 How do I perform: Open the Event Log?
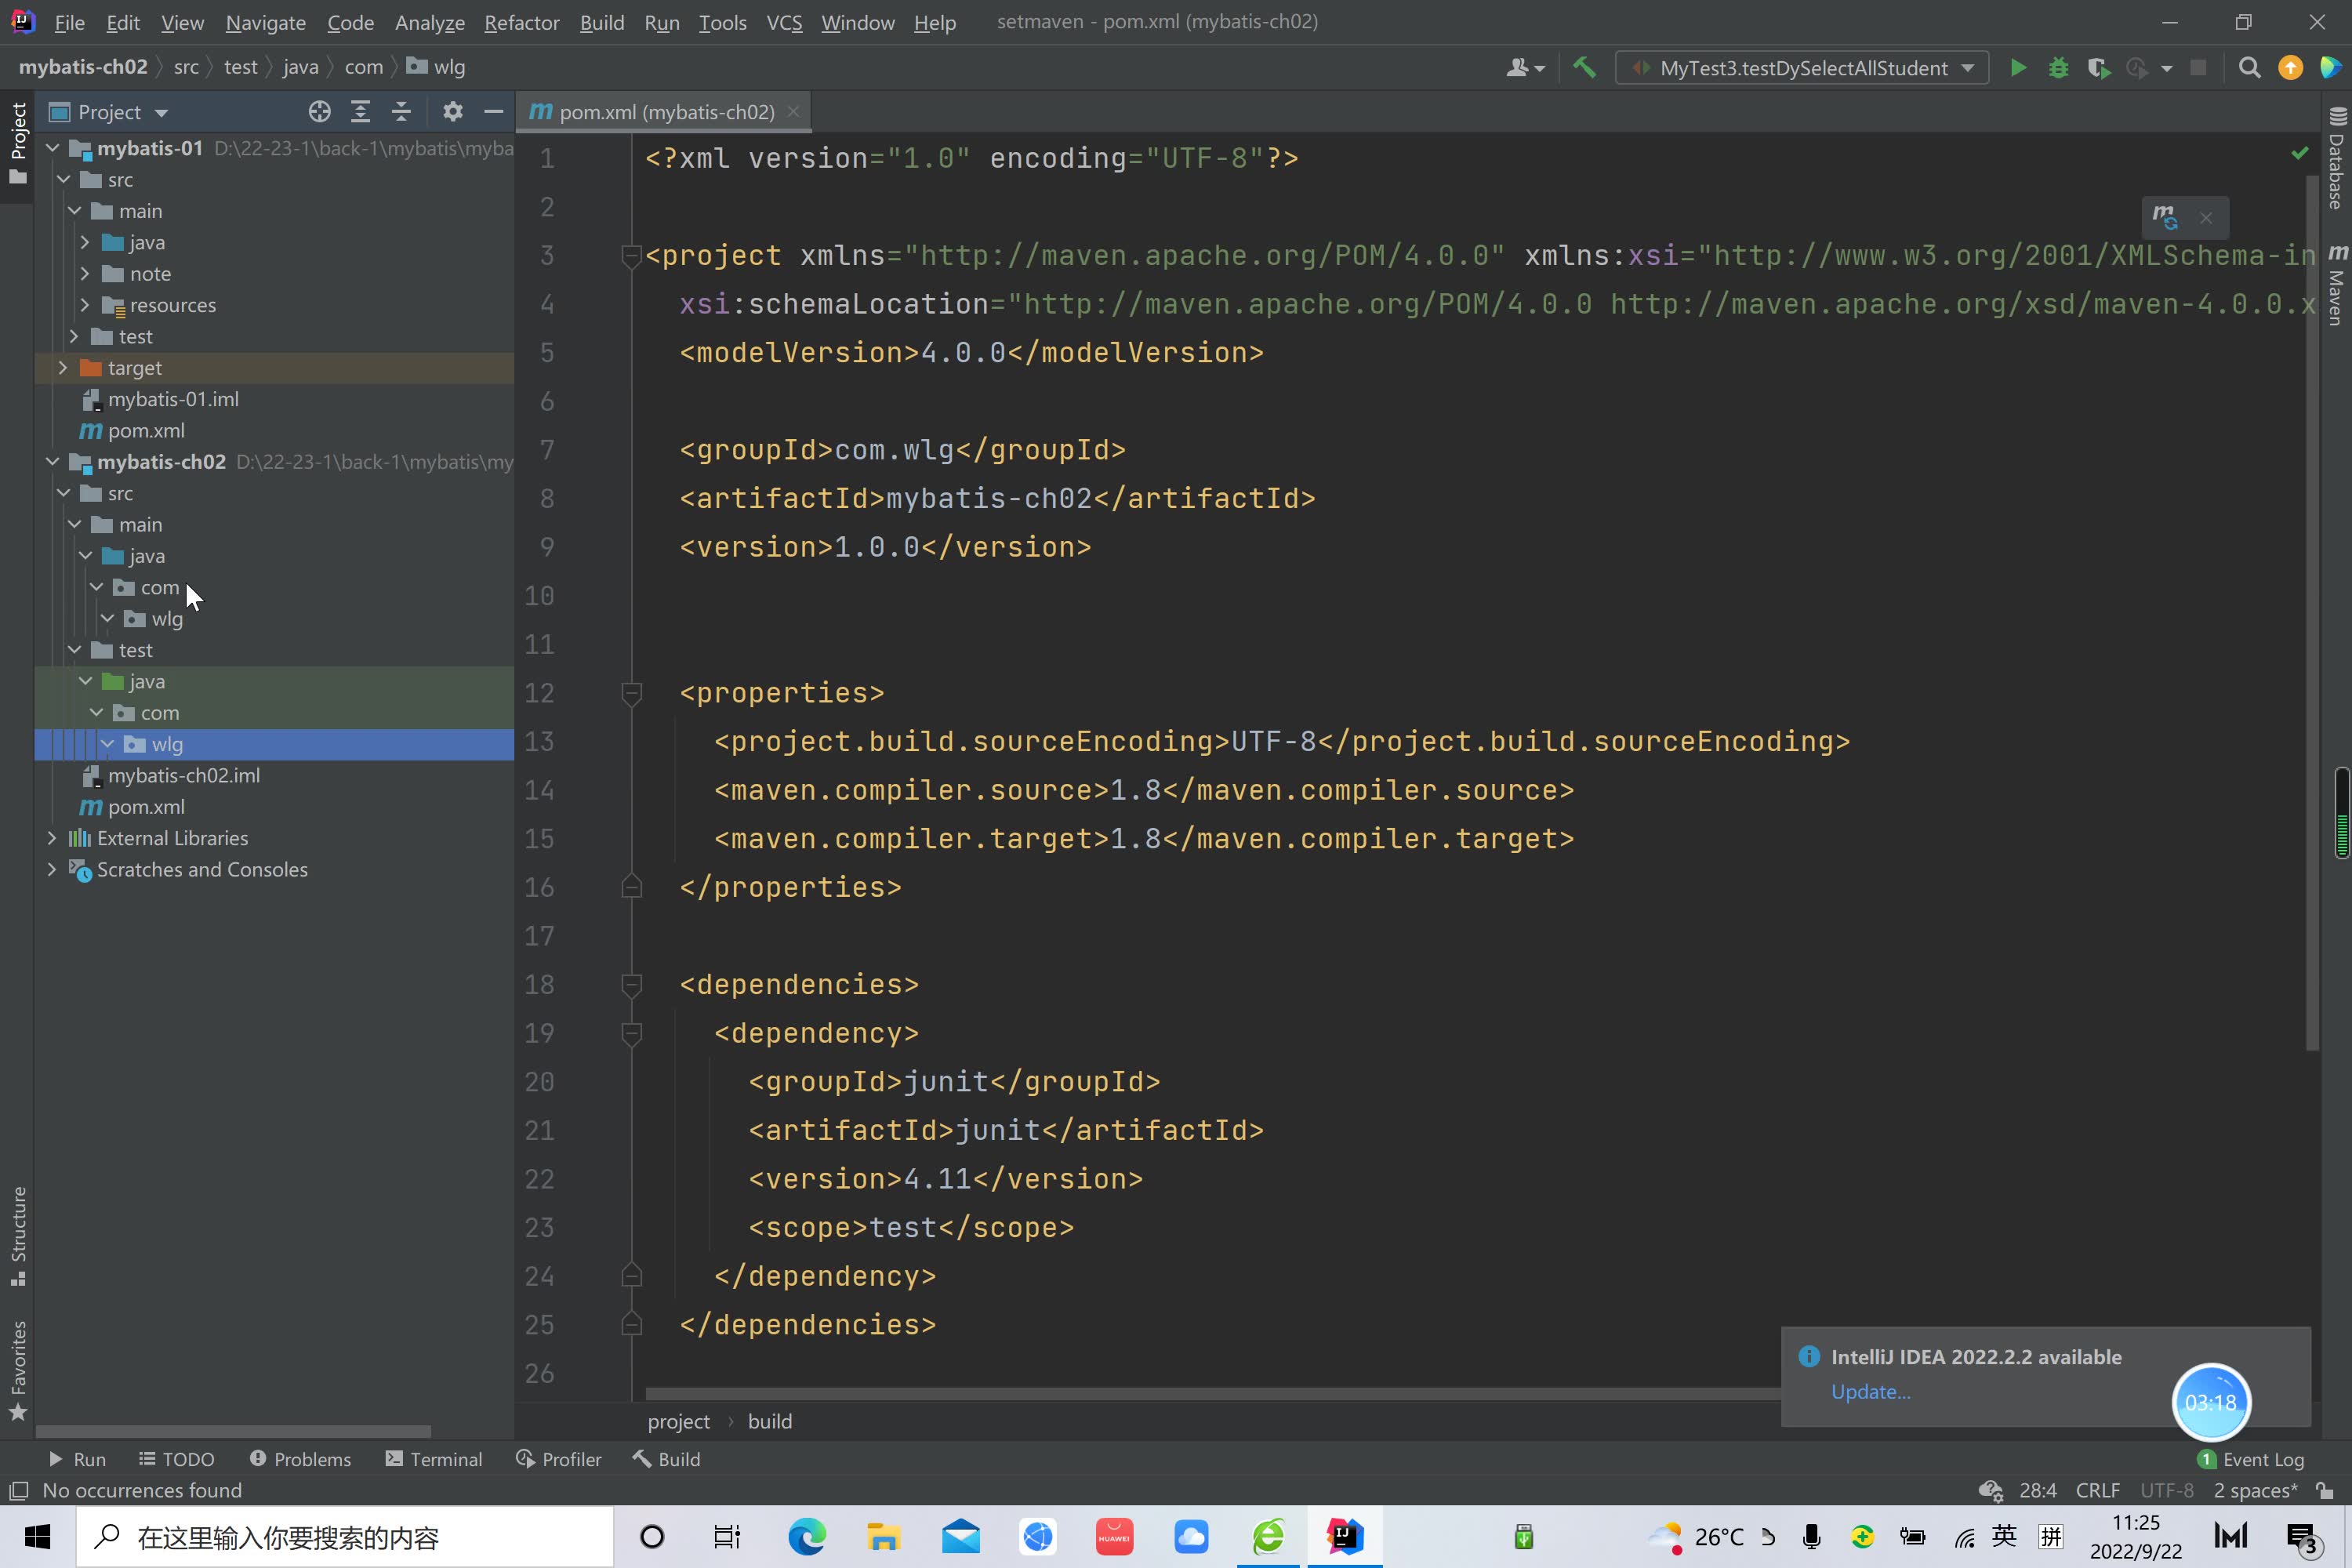click(2251, 1459)
